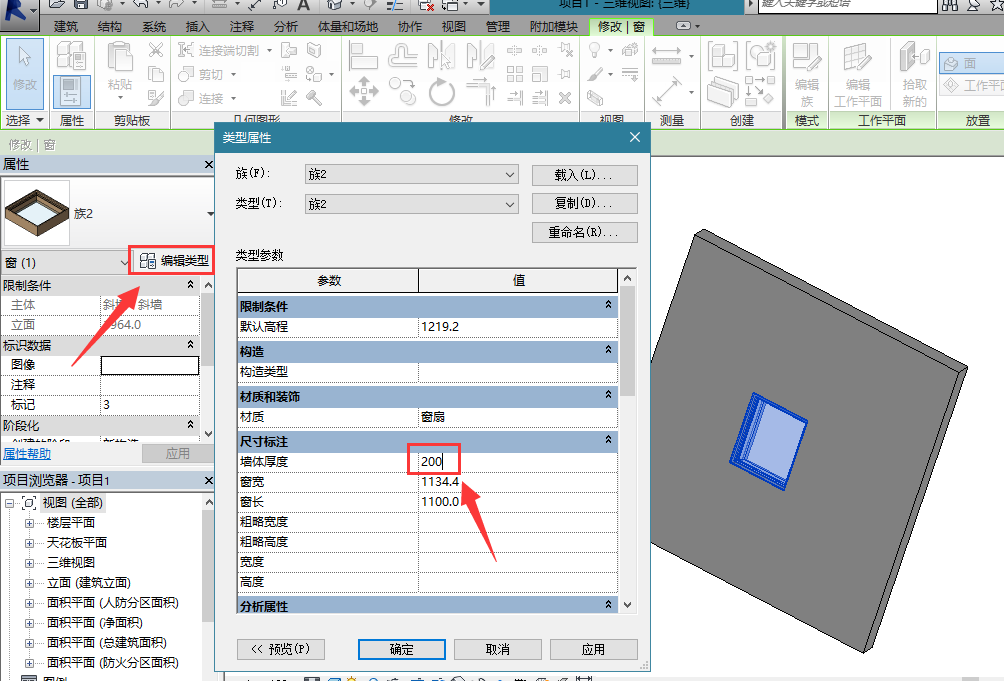This screenshot has width=1004, height=681.
Task: Click the 重命名(R)... rename button
Action: [585, 232]
